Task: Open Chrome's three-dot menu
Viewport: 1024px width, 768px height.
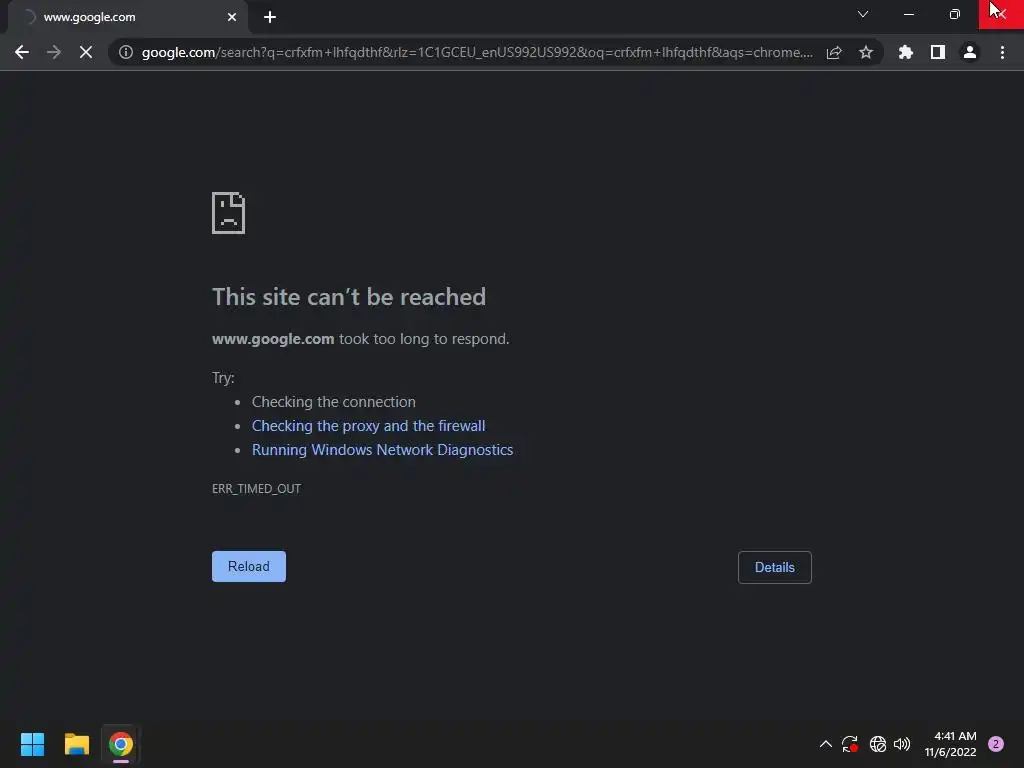Action: (1002, 52)
